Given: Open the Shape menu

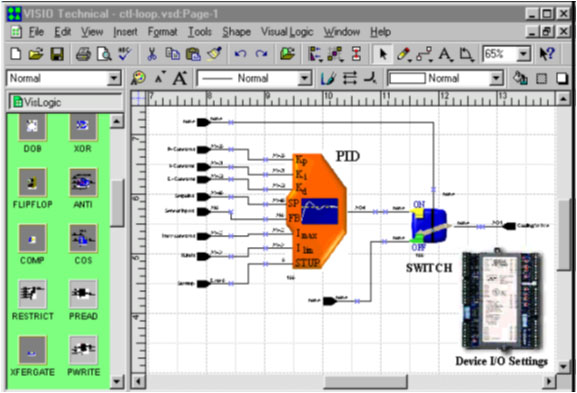Looking at the screenshot, I should click(x=236, y=32).
